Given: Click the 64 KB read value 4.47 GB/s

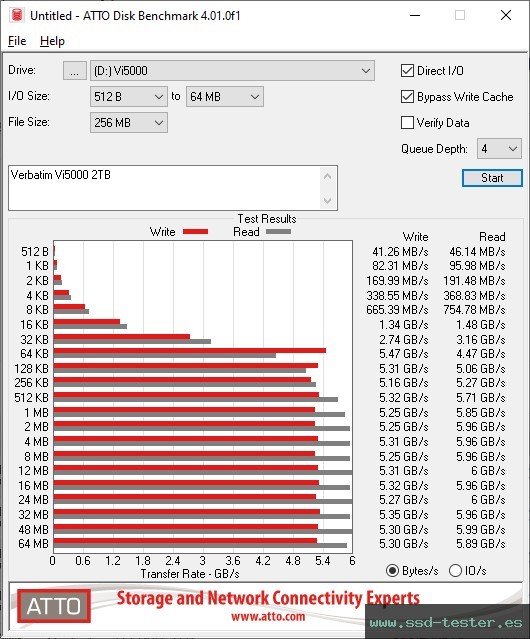Looking at the screenshot, I should (481, 354).
